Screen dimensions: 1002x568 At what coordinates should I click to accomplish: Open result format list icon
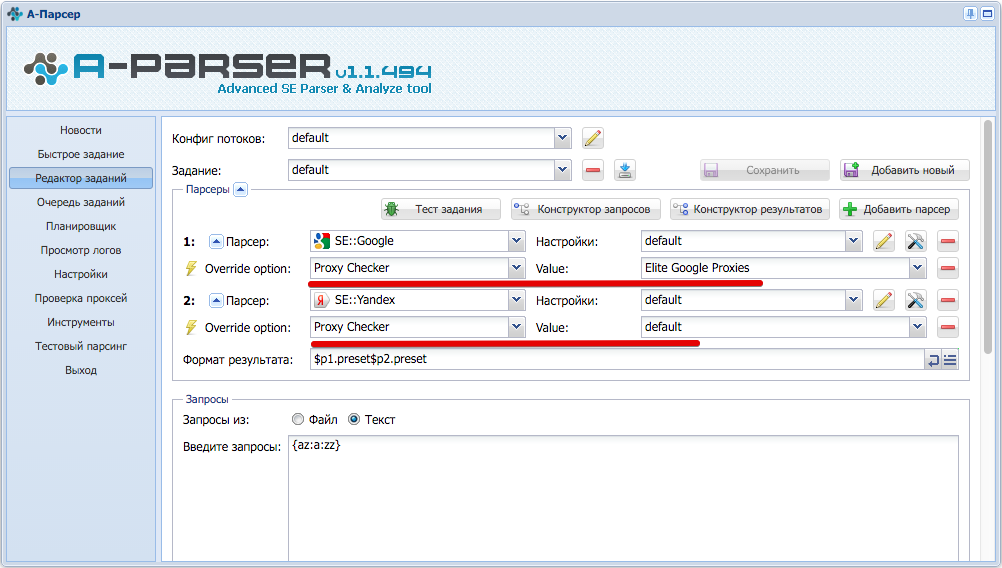pyautogui.click(x=950, y=360)
